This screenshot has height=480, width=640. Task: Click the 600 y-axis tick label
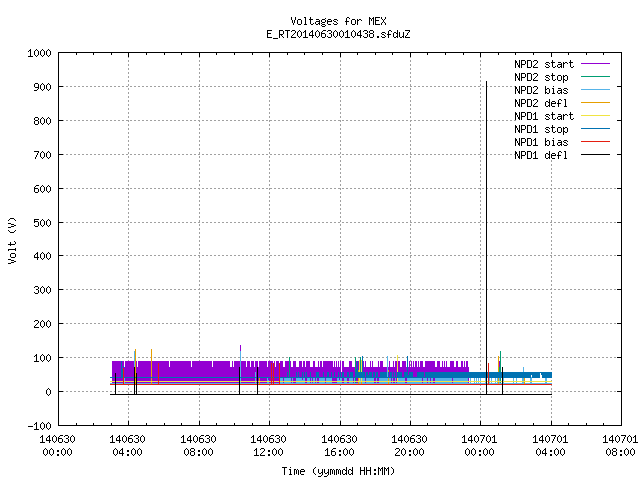[42, 189]
